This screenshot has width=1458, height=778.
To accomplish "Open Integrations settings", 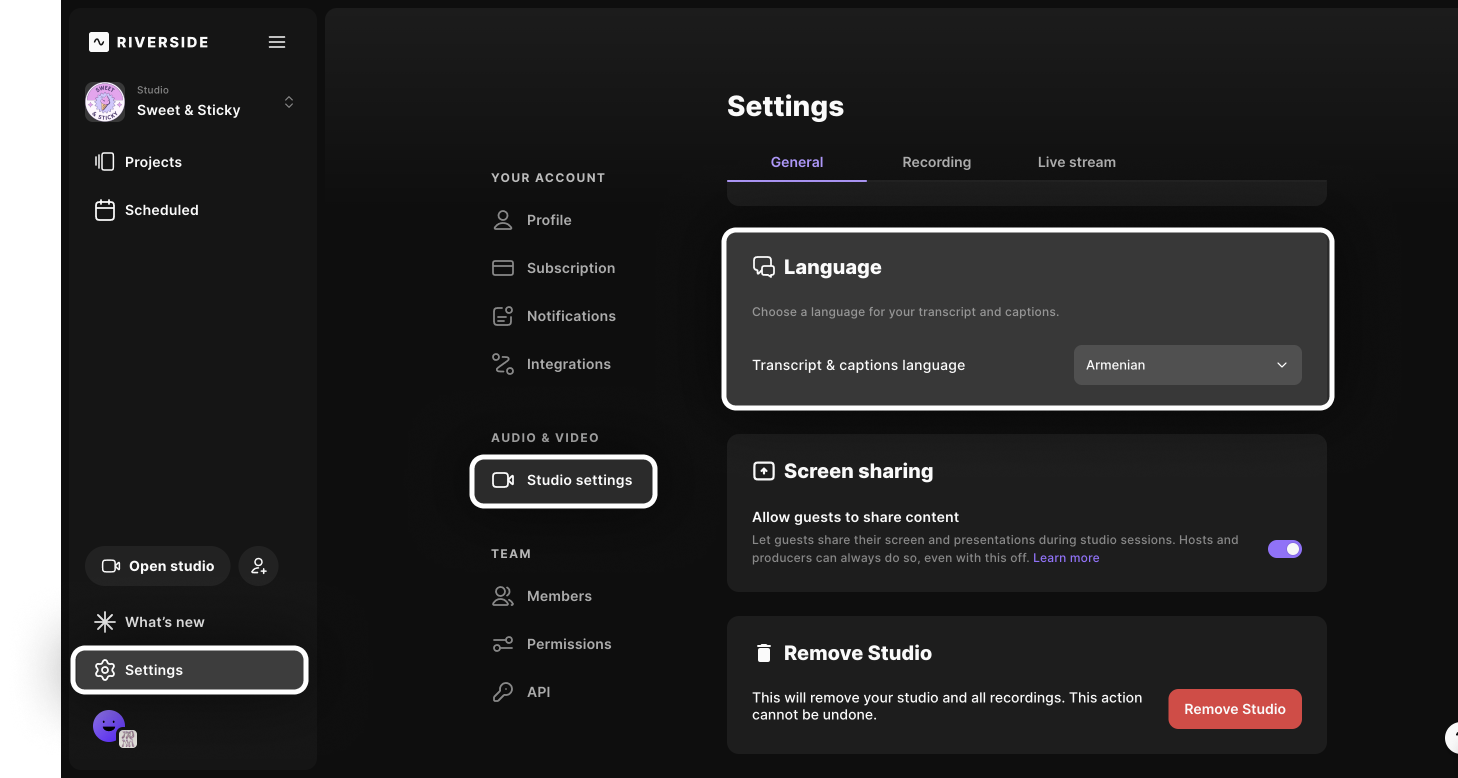I will pos(568,364).
